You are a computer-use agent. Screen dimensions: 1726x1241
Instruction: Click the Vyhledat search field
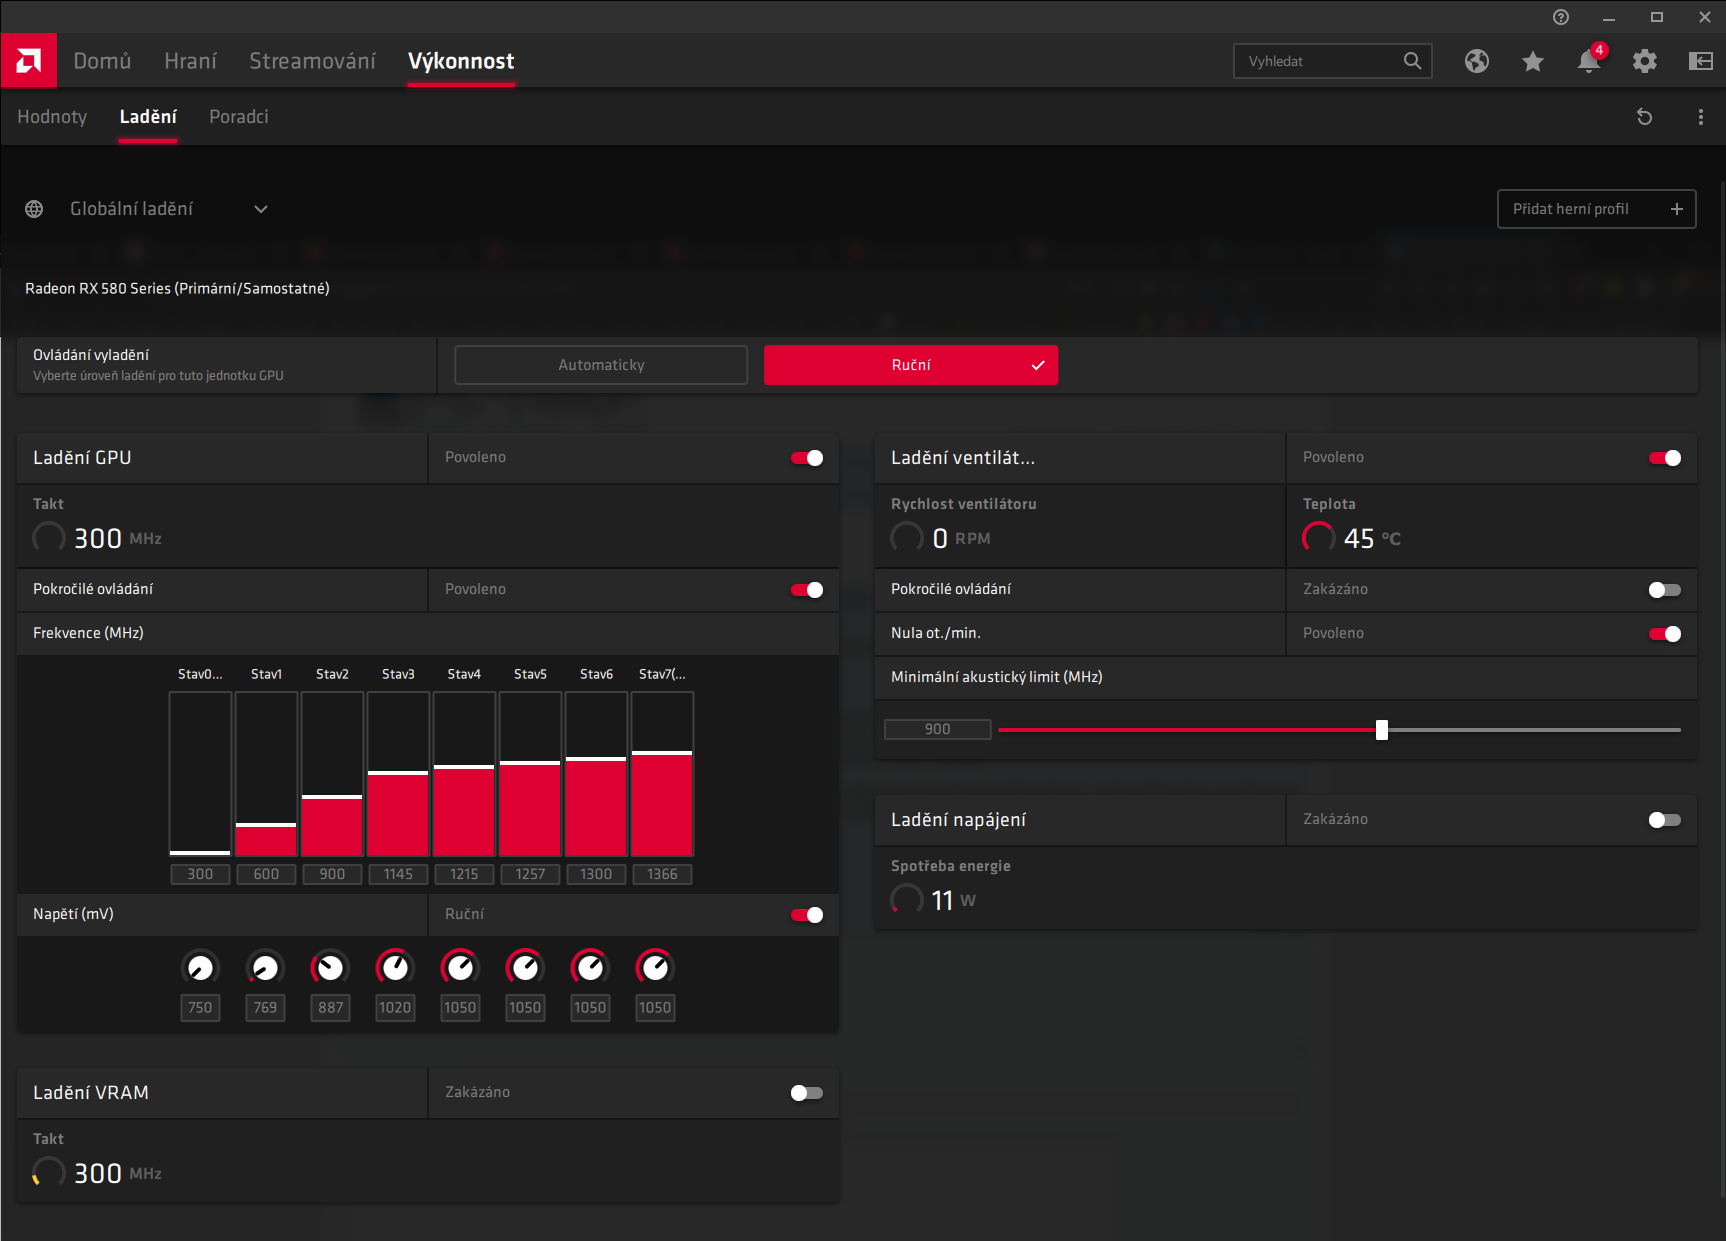click(x=1320, y=61)
